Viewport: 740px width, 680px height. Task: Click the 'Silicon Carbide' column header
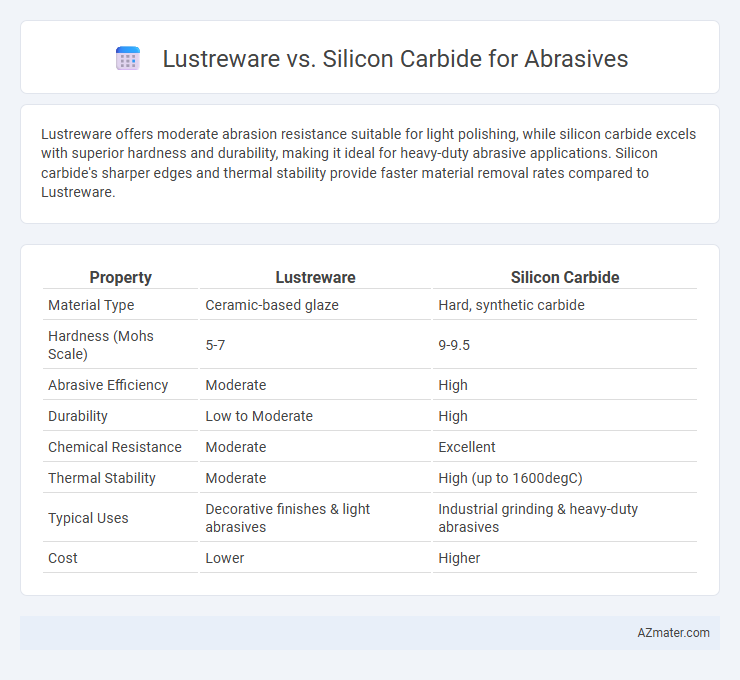(565, 277)
